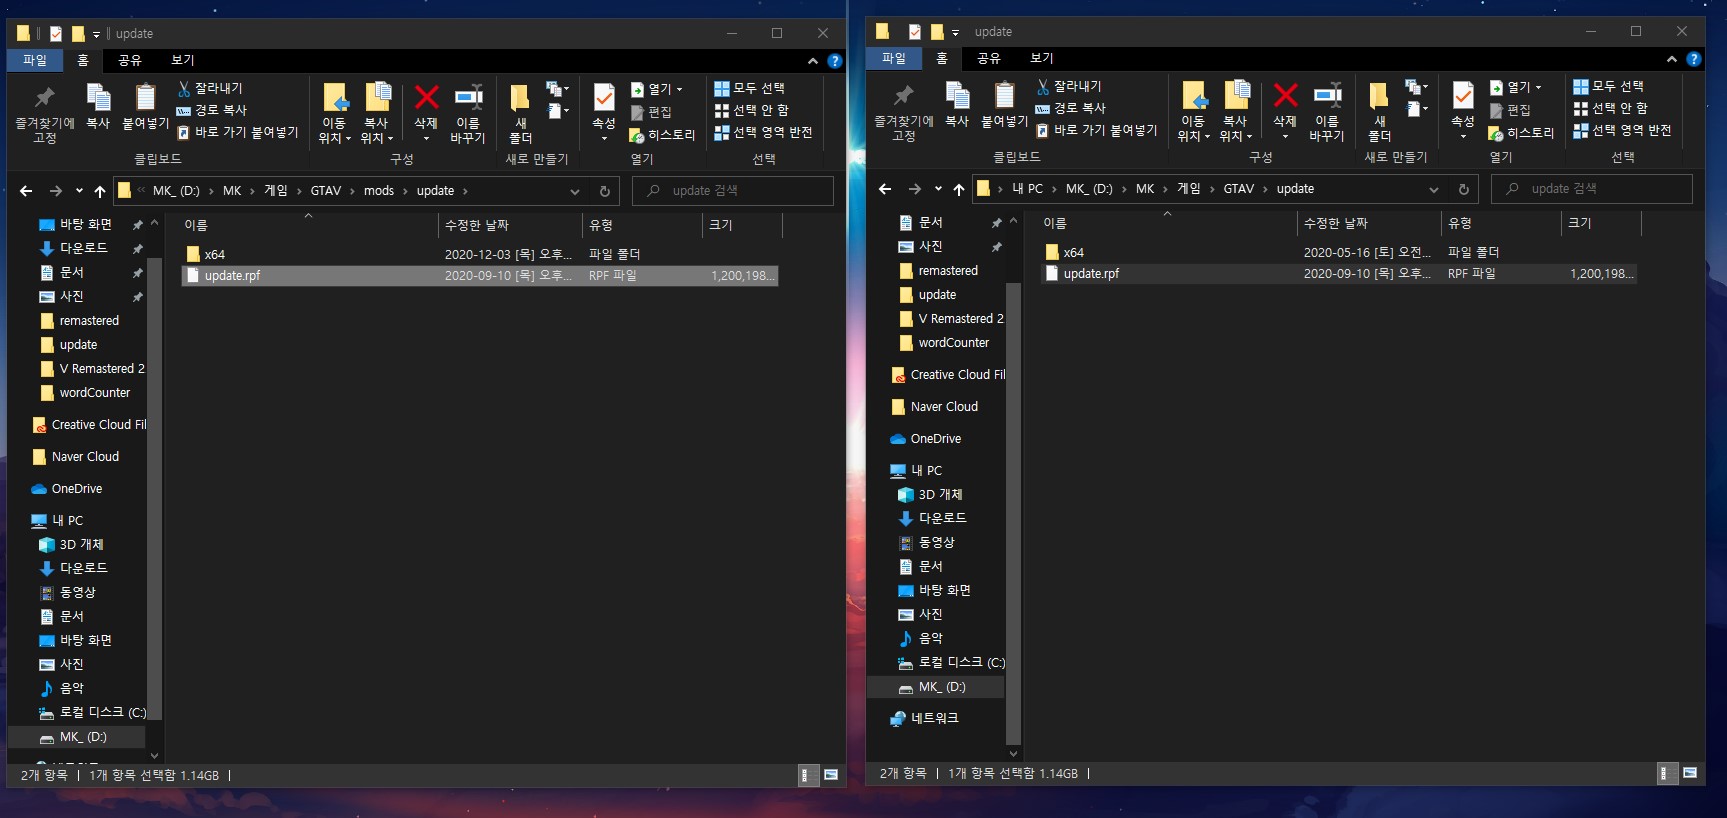1727x818 pixels.
Task: Select MK_ (D:) drive in left window sidebar
Action: pos(77,737)
